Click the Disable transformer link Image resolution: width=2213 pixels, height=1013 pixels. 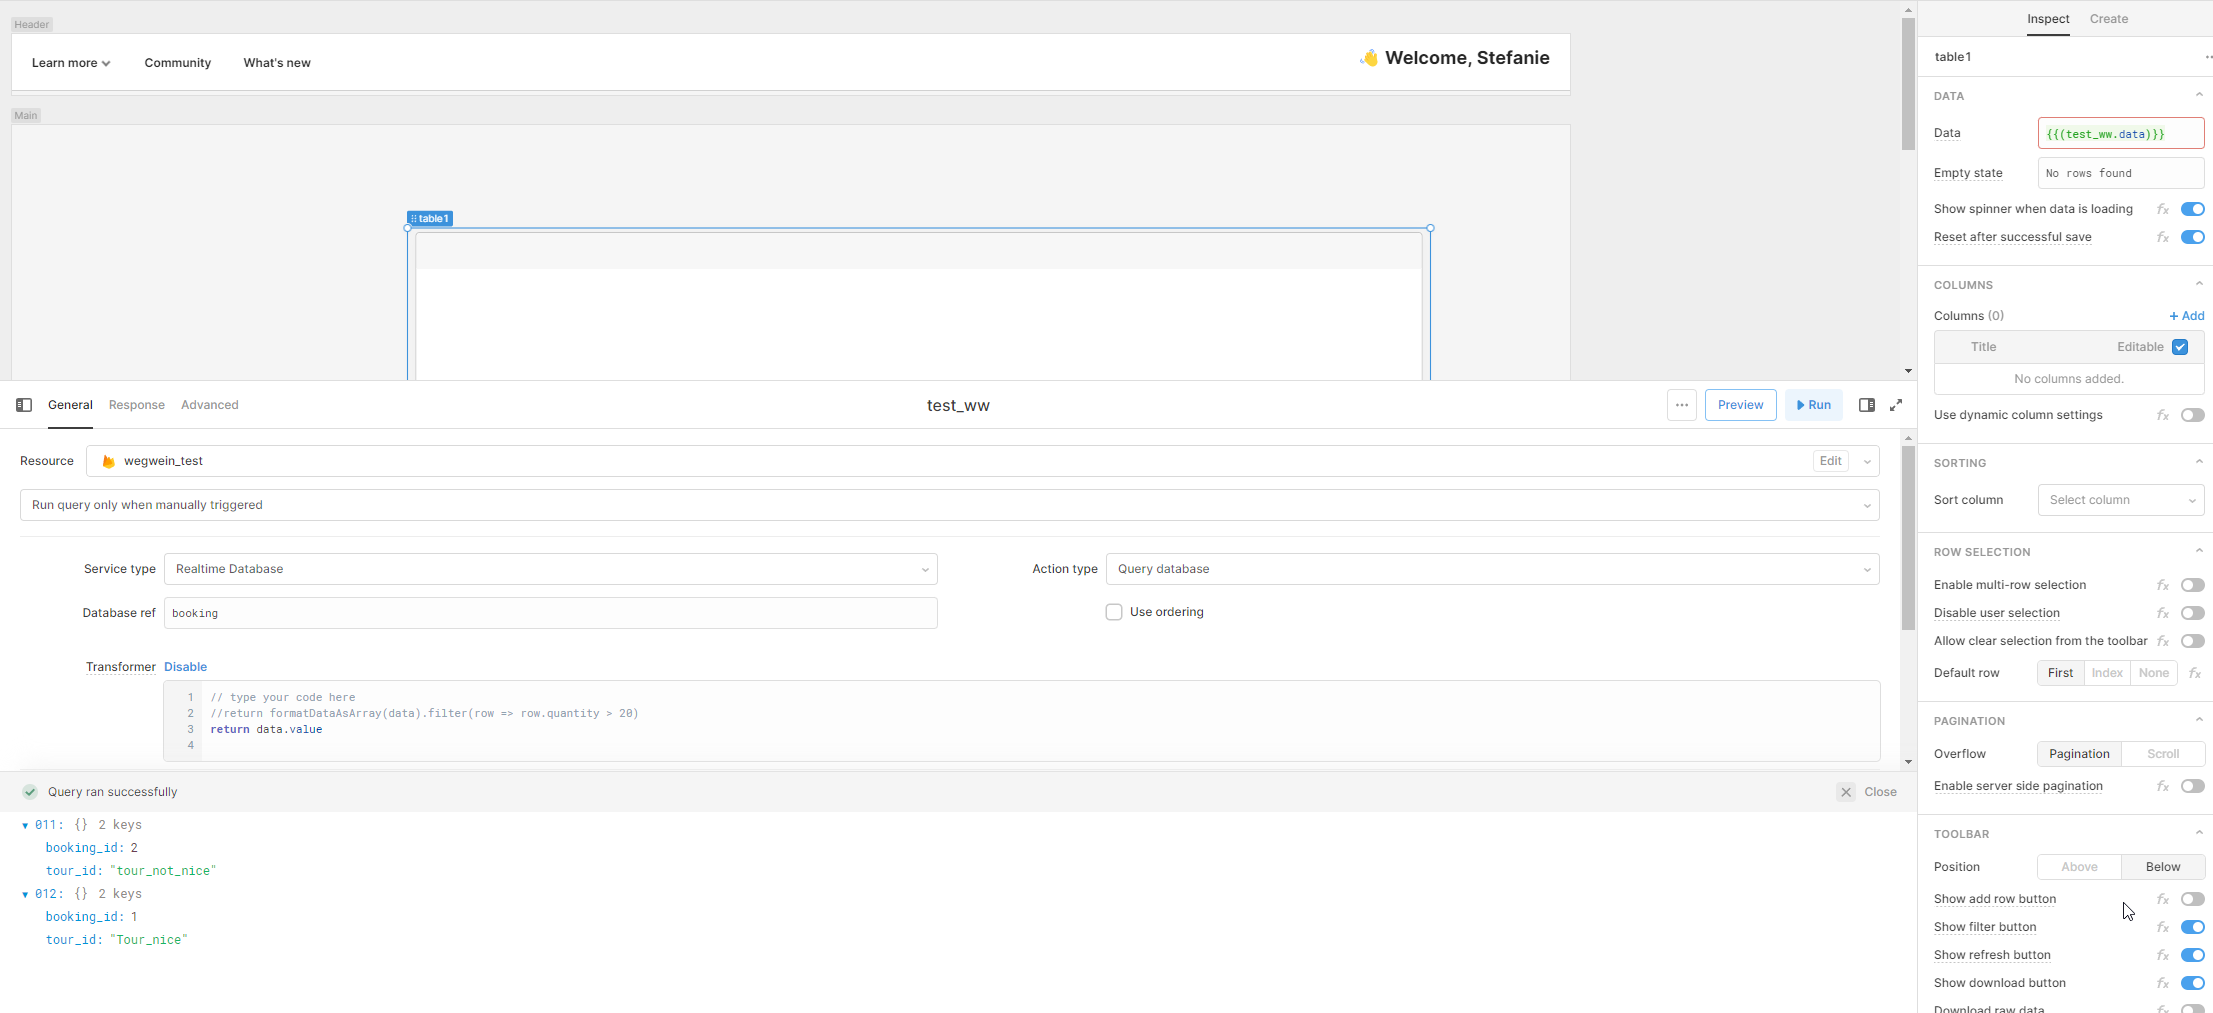(x=185, y=667)
